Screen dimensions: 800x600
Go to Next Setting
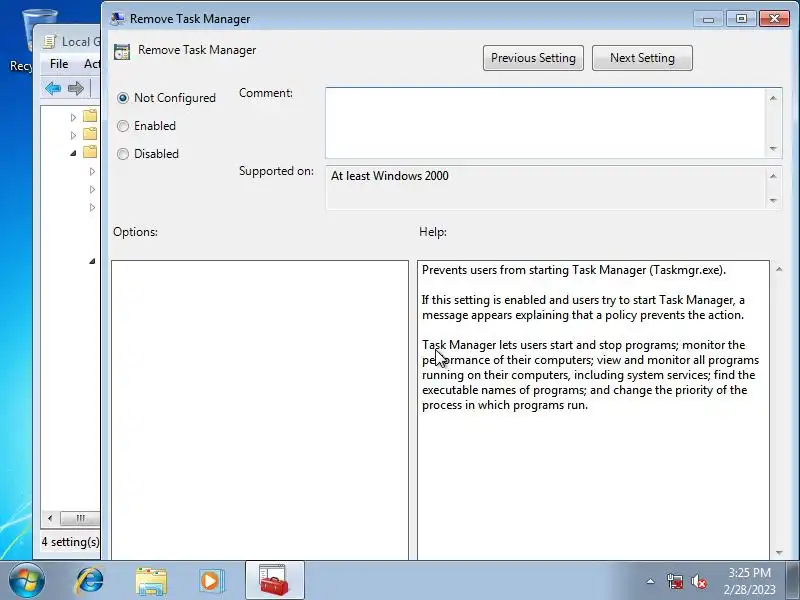642,58
